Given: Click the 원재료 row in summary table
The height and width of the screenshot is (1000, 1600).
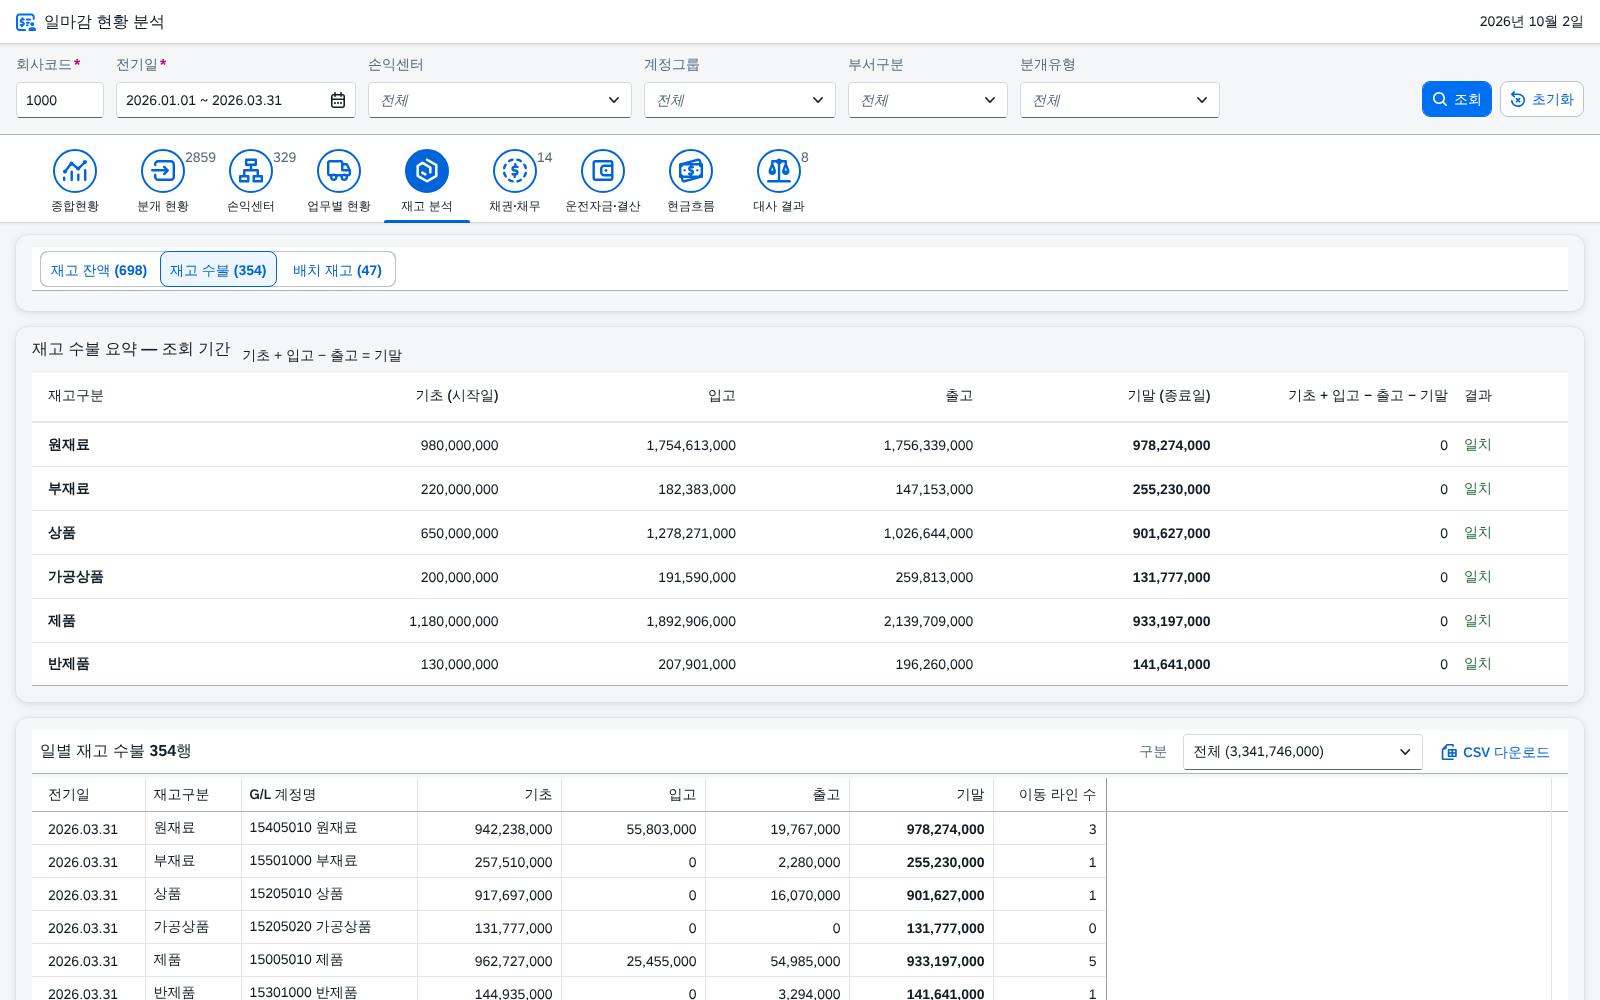Looking at the screenshot, I should click(x=800, y=445).
